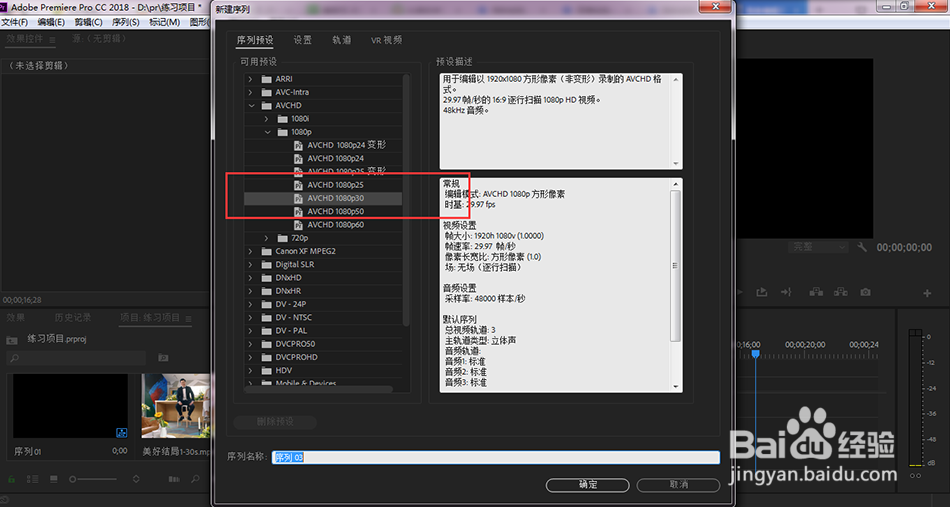This screenshot has height=507, width=950.
Task: Click the preset tree horizontal scrollbar
Action: click(x=319, y=389)
